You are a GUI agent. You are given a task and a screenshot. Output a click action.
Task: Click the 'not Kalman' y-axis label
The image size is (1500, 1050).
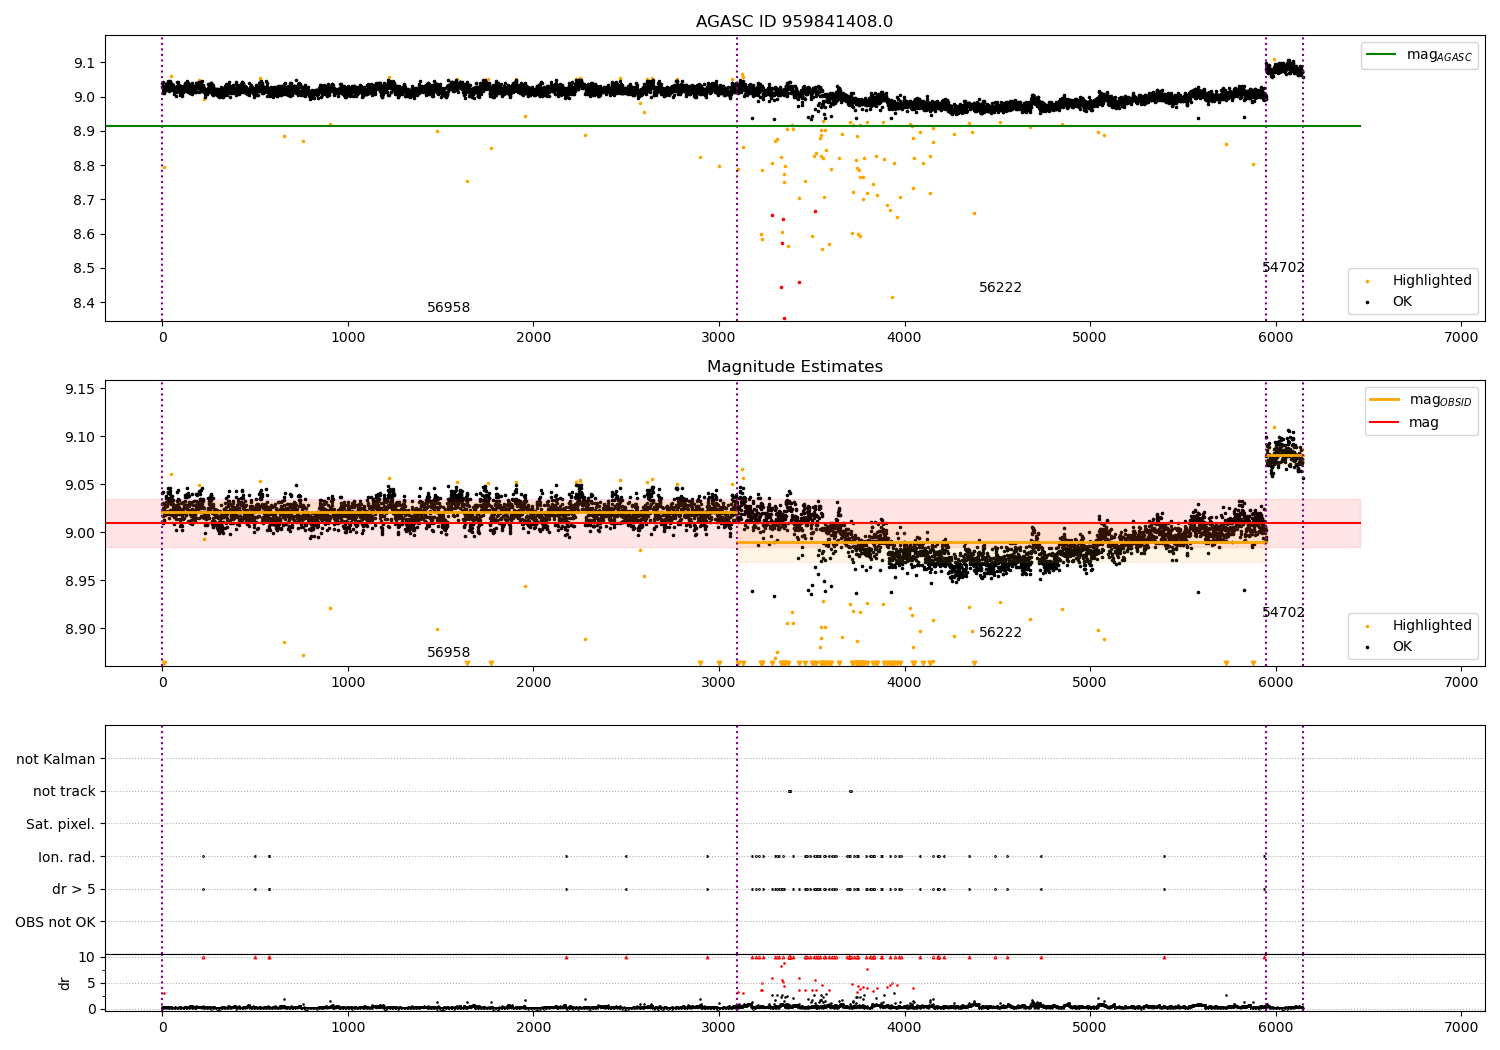[56, 759]
